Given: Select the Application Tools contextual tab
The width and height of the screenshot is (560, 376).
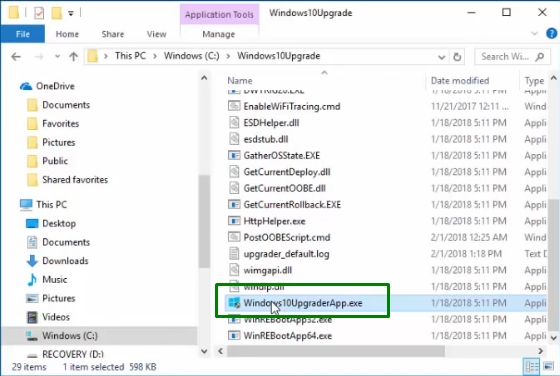Looking at the screenshot, I should [219, 15].
